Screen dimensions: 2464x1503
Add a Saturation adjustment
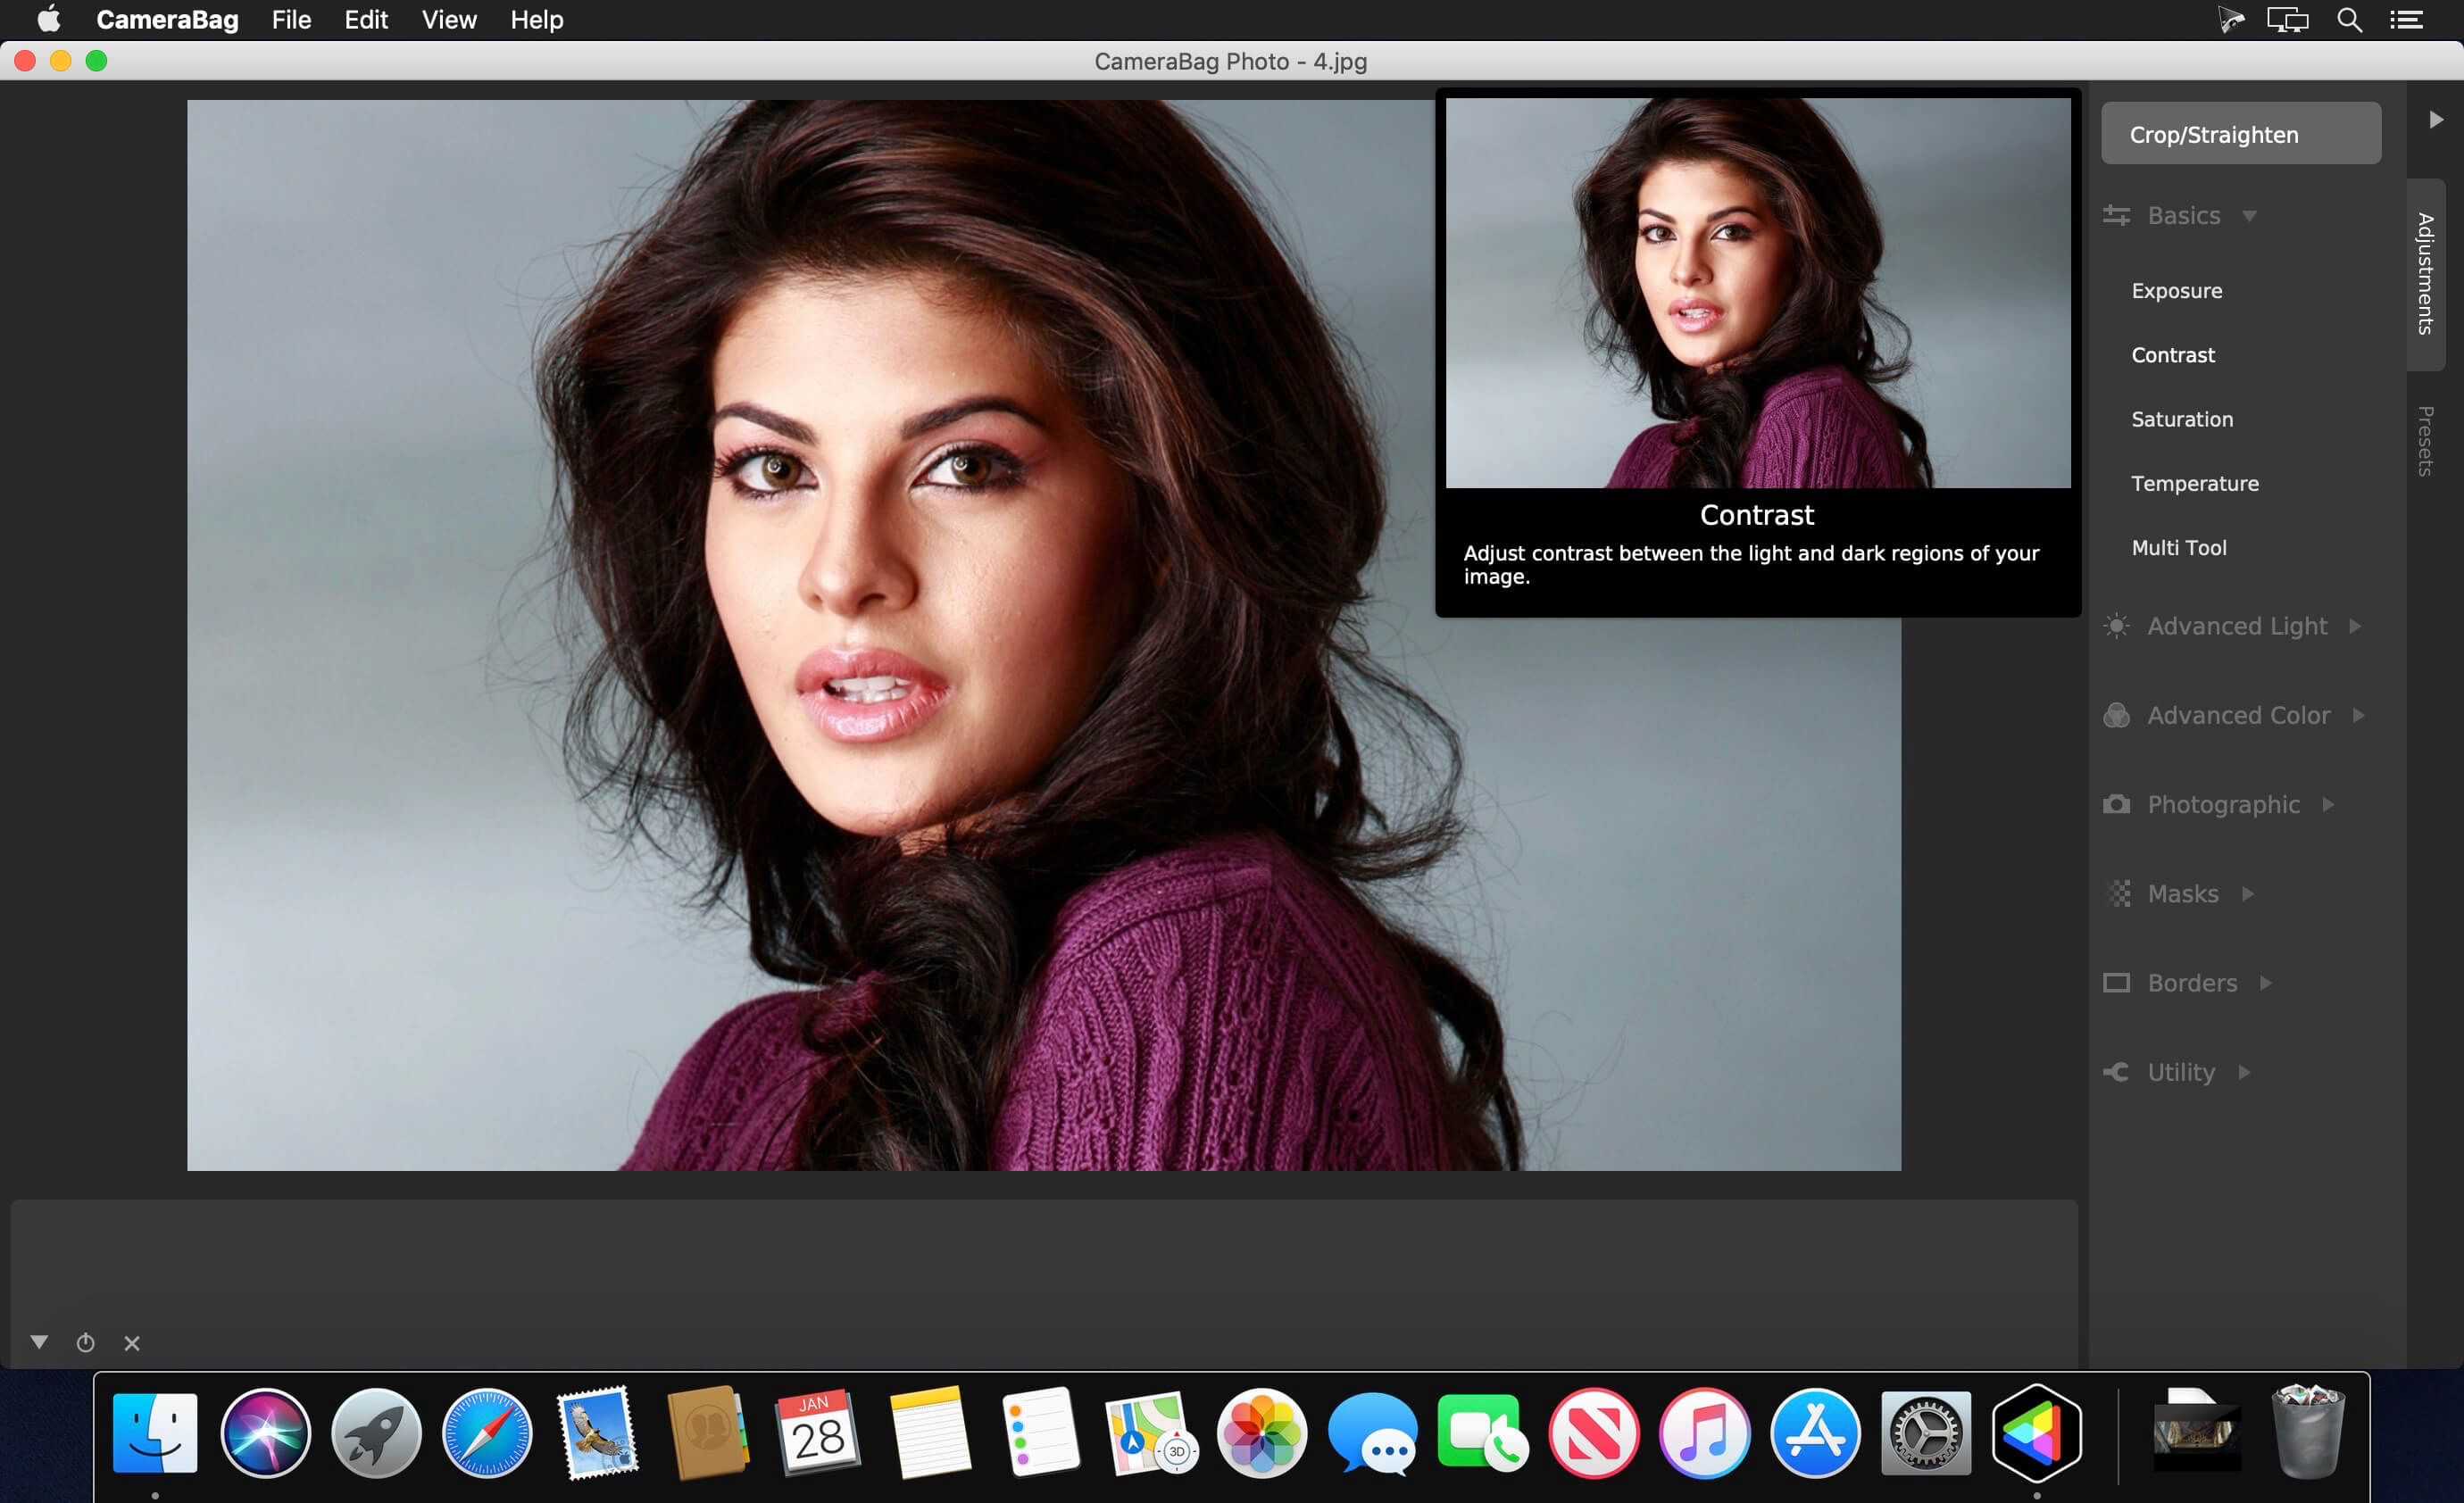click(2182, 419)
